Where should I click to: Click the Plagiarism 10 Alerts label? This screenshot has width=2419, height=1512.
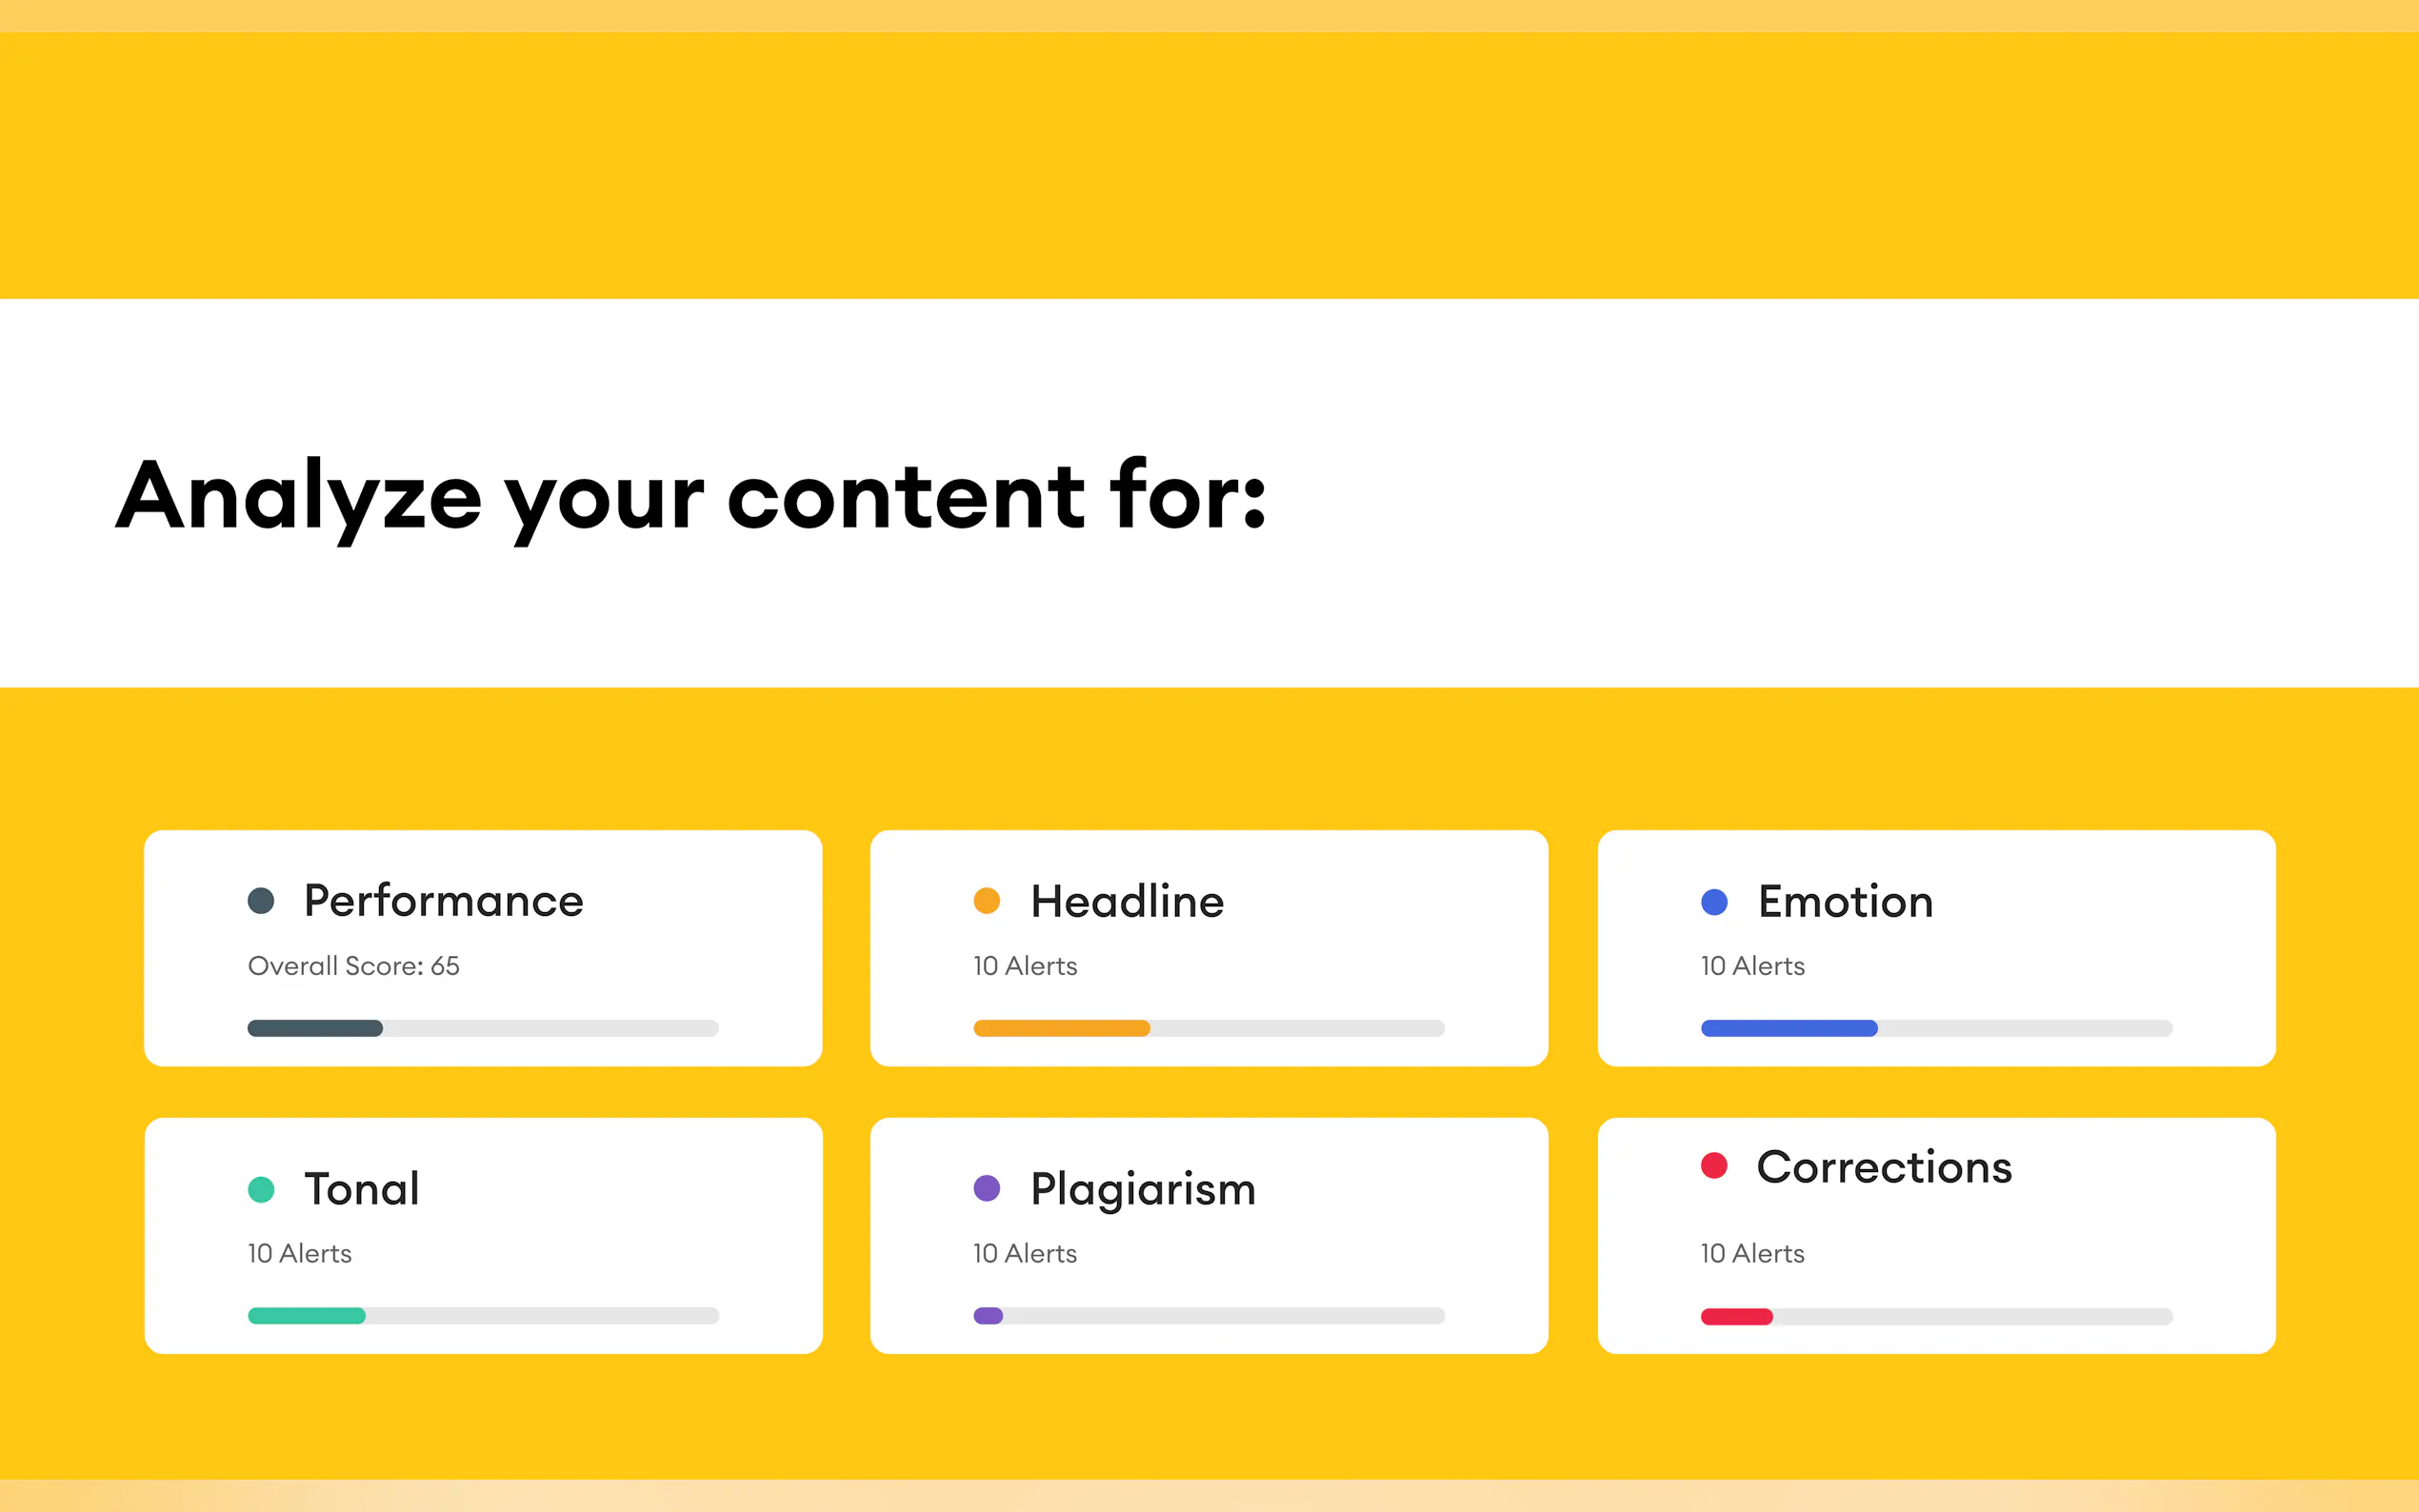pyautogui.click(x=1025, y=1254)
